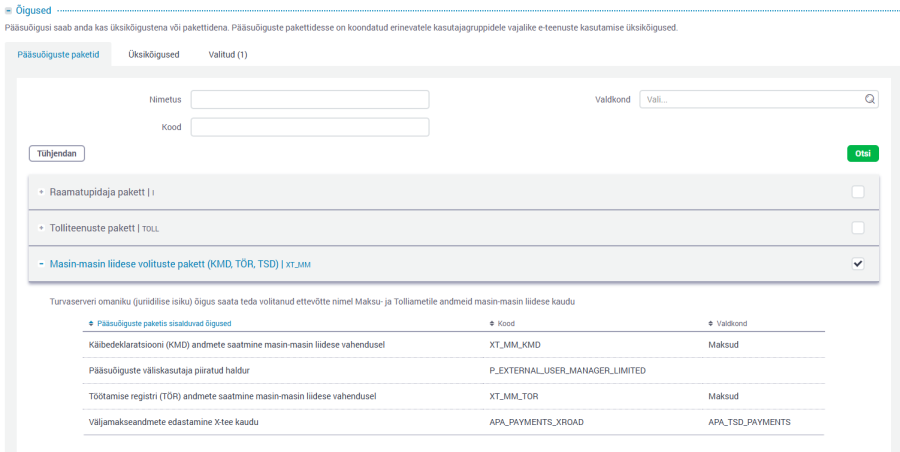Click the XT_MM_TOR code cell
The width and height of the screenshot is (900, 452).
coord(514,396)
